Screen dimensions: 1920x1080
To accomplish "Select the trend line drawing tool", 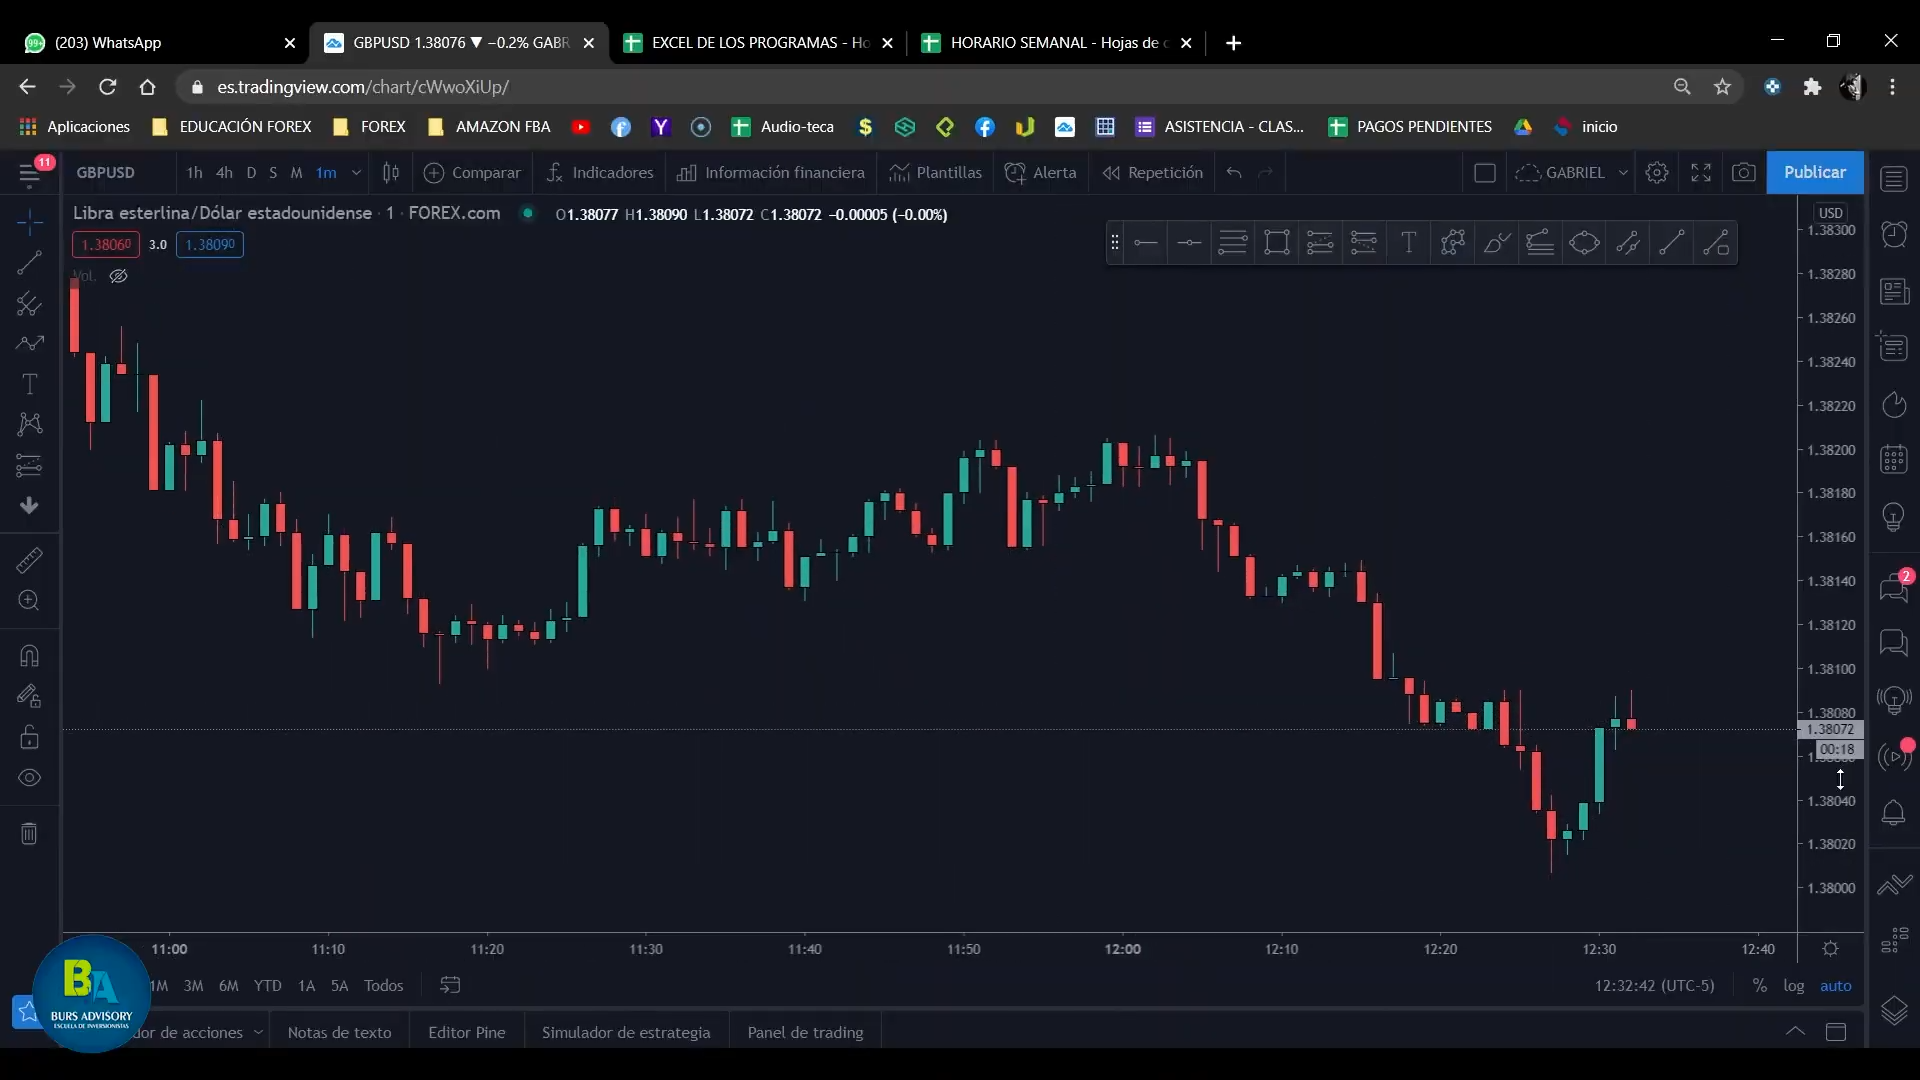I will coord(29,263).
